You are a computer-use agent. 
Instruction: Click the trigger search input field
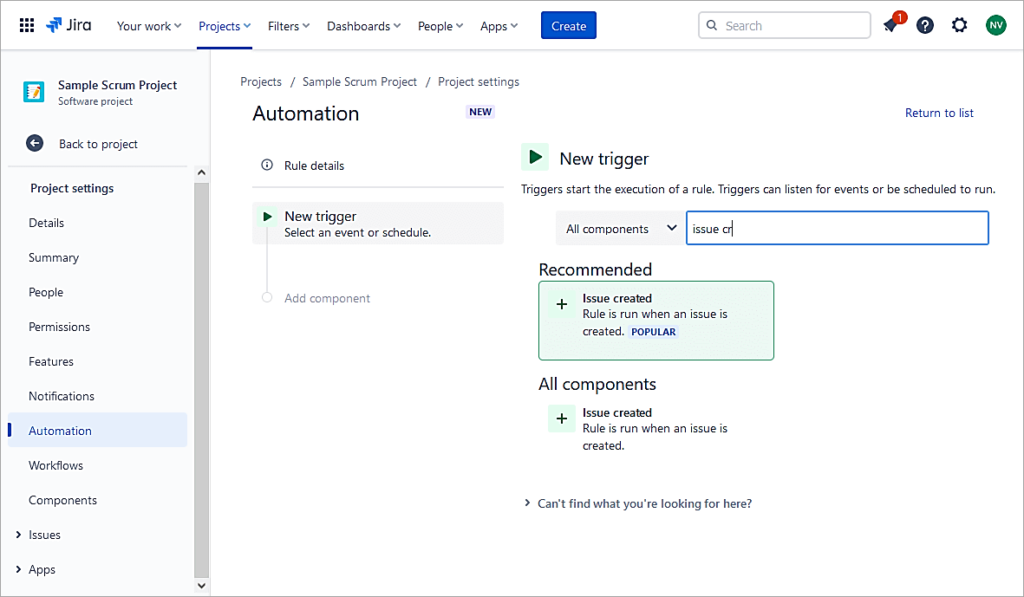836,228
